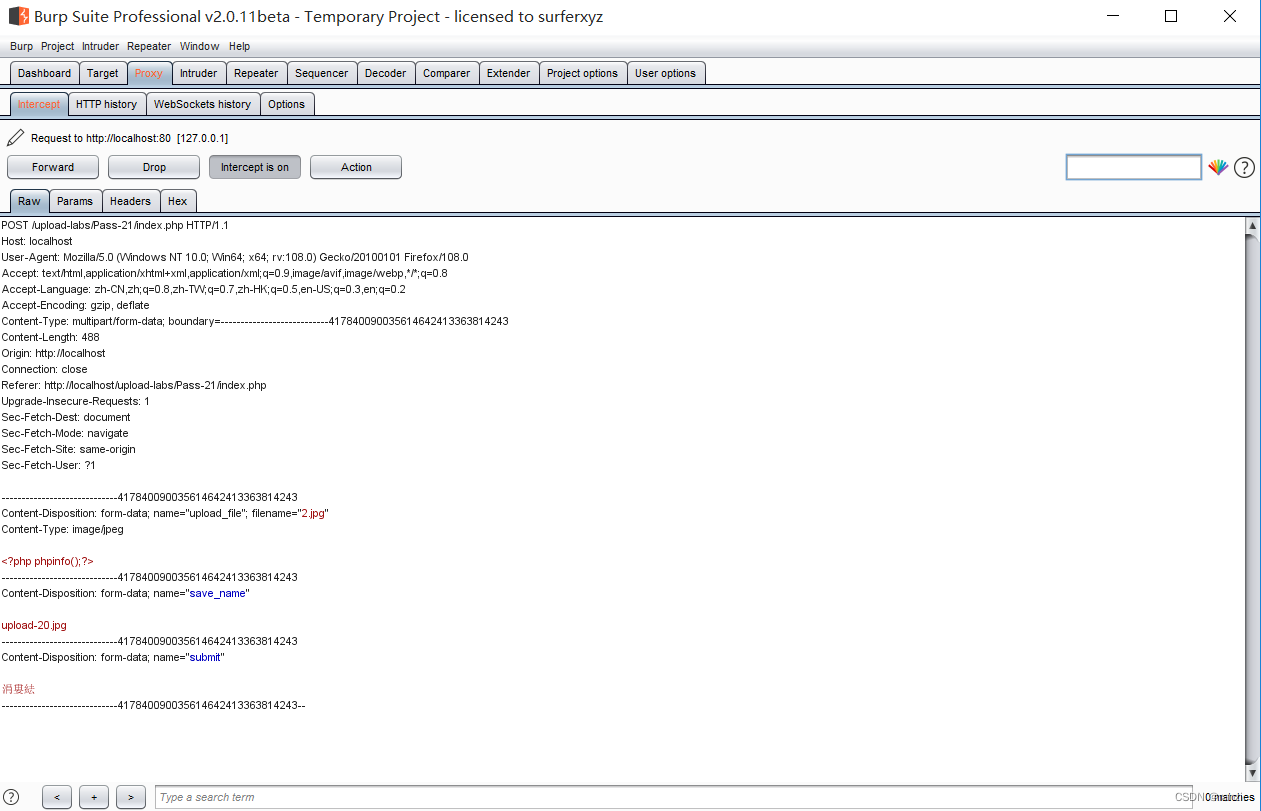1261x811 pixels.
Task: Open help via question mark near comment field
Action: [1244, 167]
